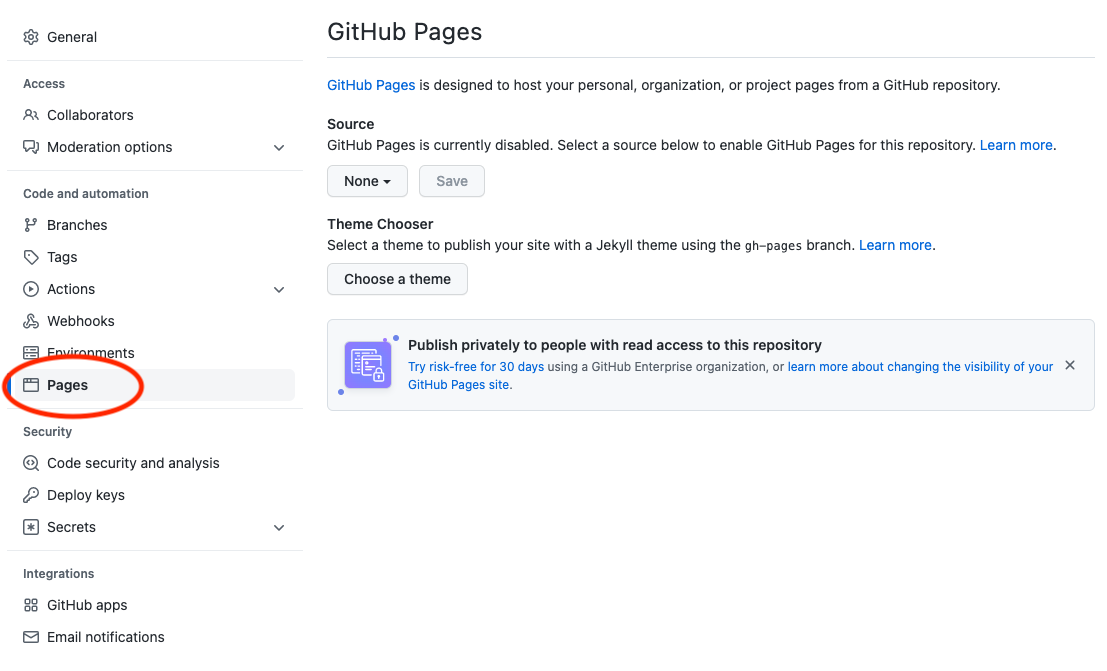Open Email notifications via envelope icon

tap(29, 637)
